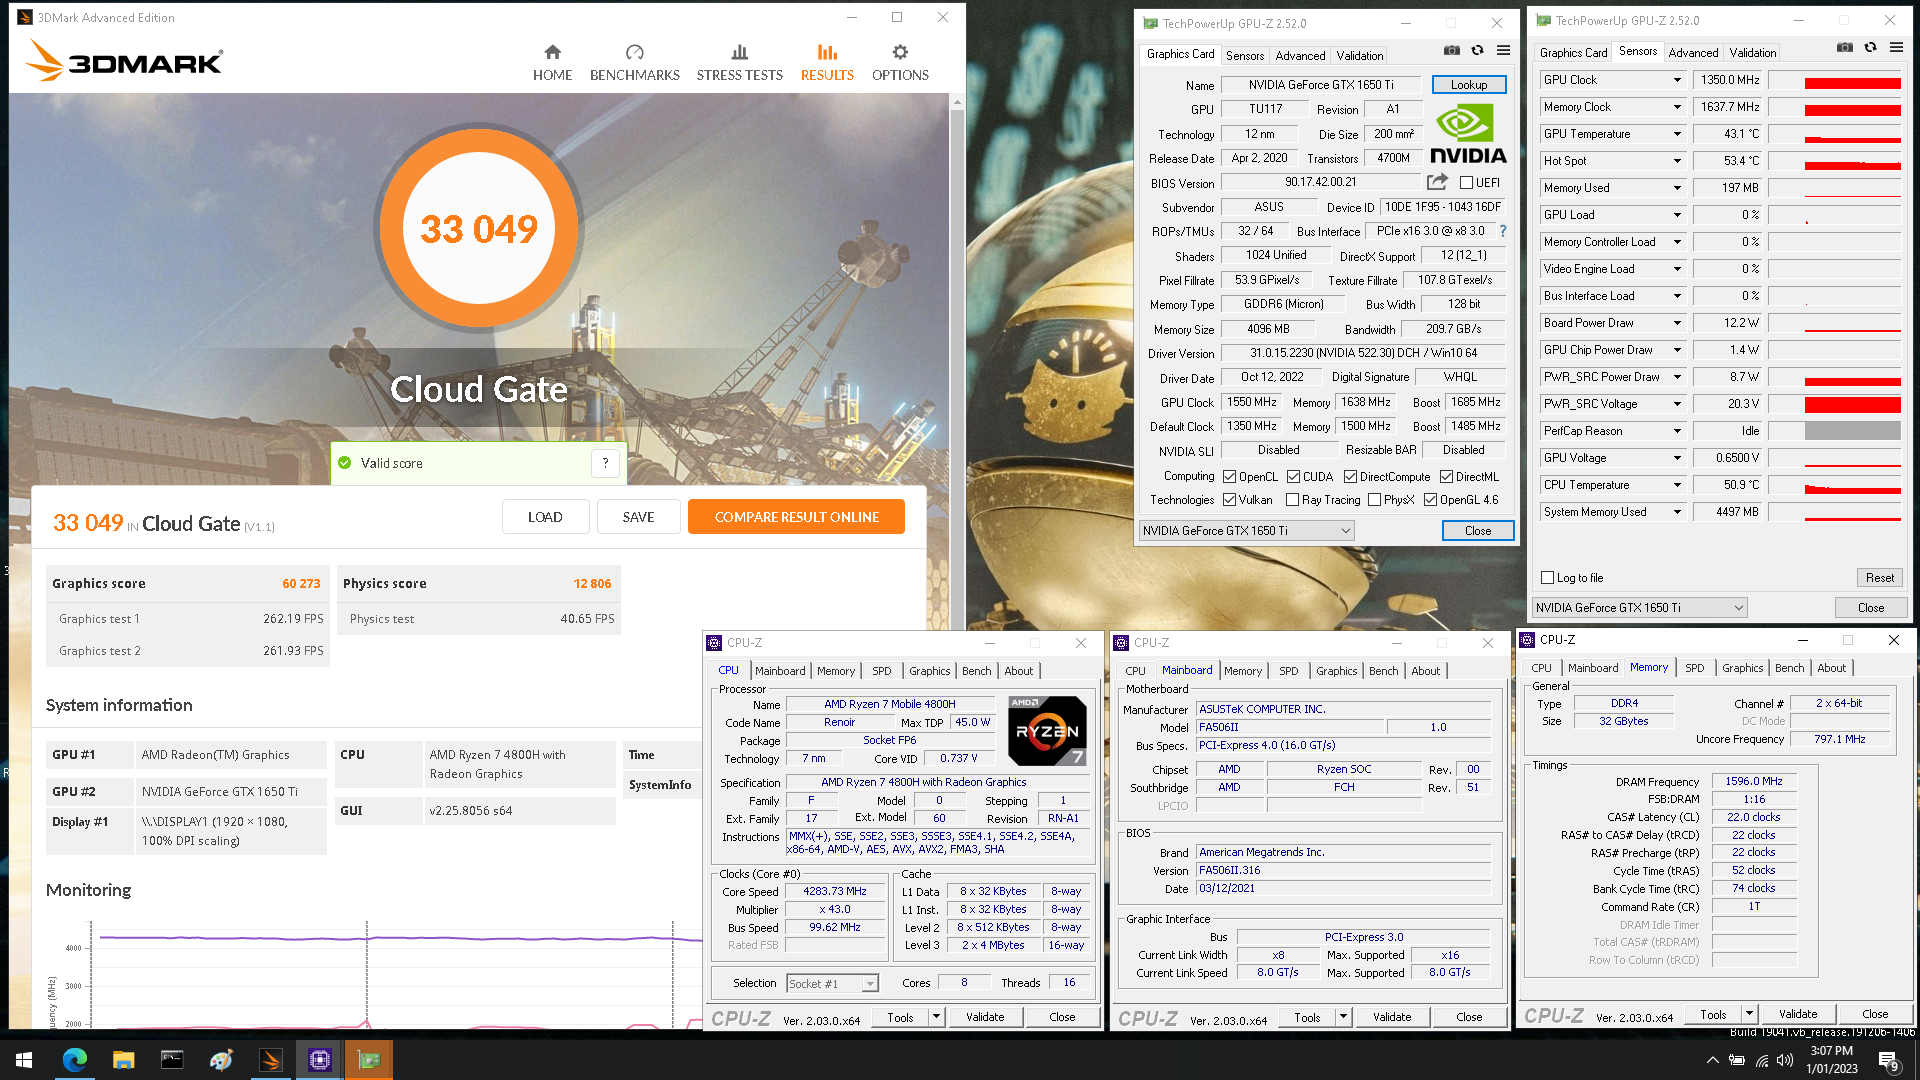The image size is (1920, 1080).
Task: Click the PerfCap Reason gray bar
Action: [1852, 431]
